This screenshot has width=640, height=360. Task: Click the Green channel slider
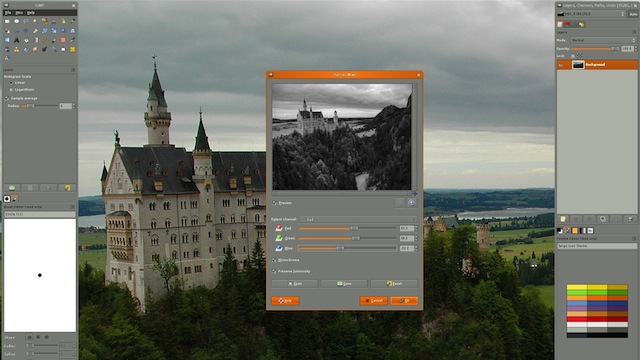[347, 238]
